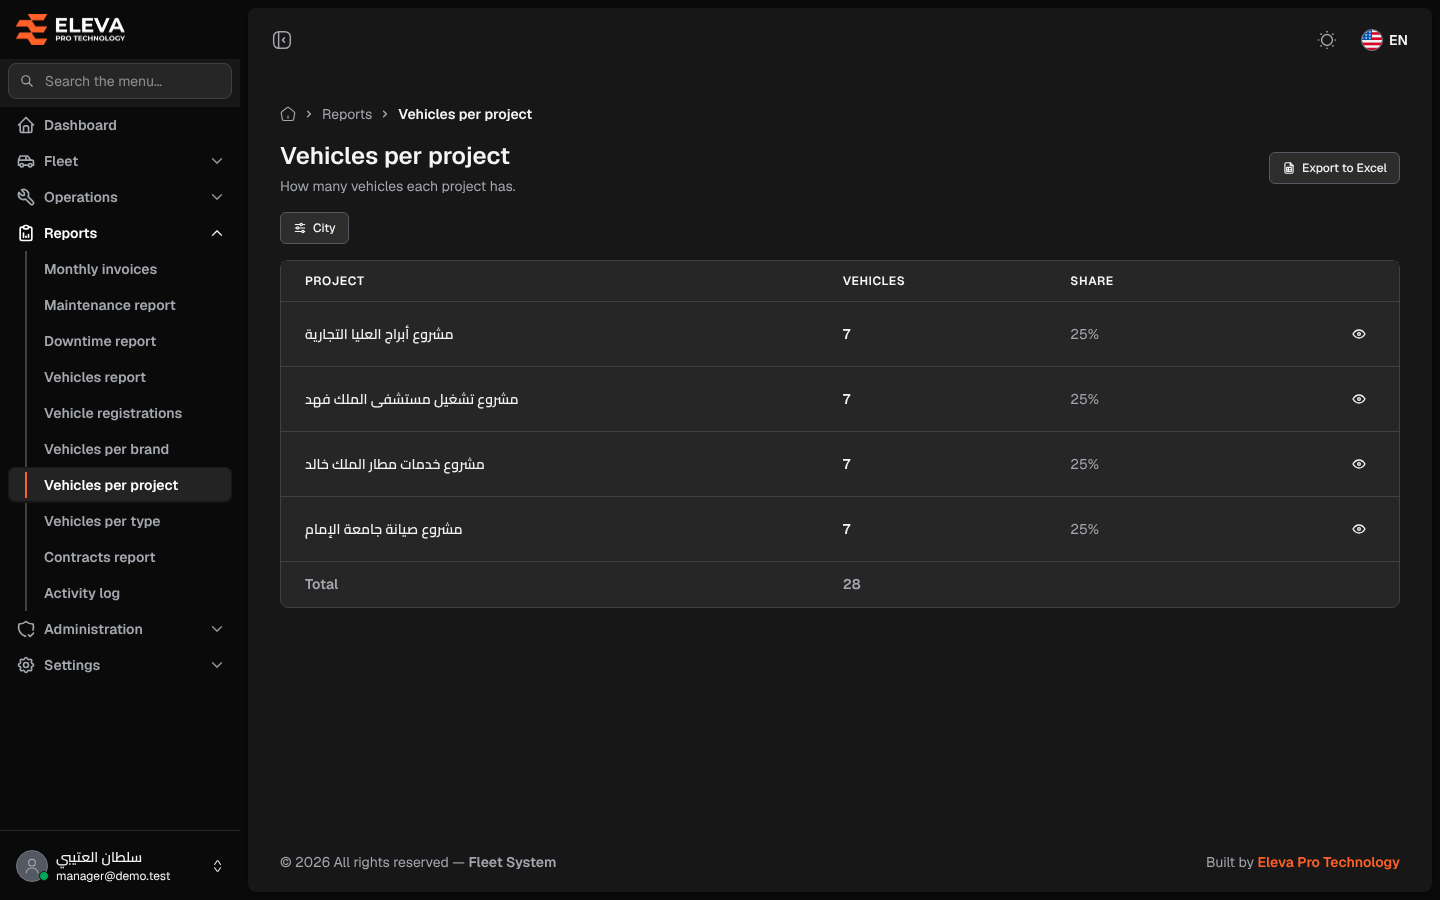Click the Operations wrench icon
This screenshot has width=1440, height=900.
tap(26, 197)
